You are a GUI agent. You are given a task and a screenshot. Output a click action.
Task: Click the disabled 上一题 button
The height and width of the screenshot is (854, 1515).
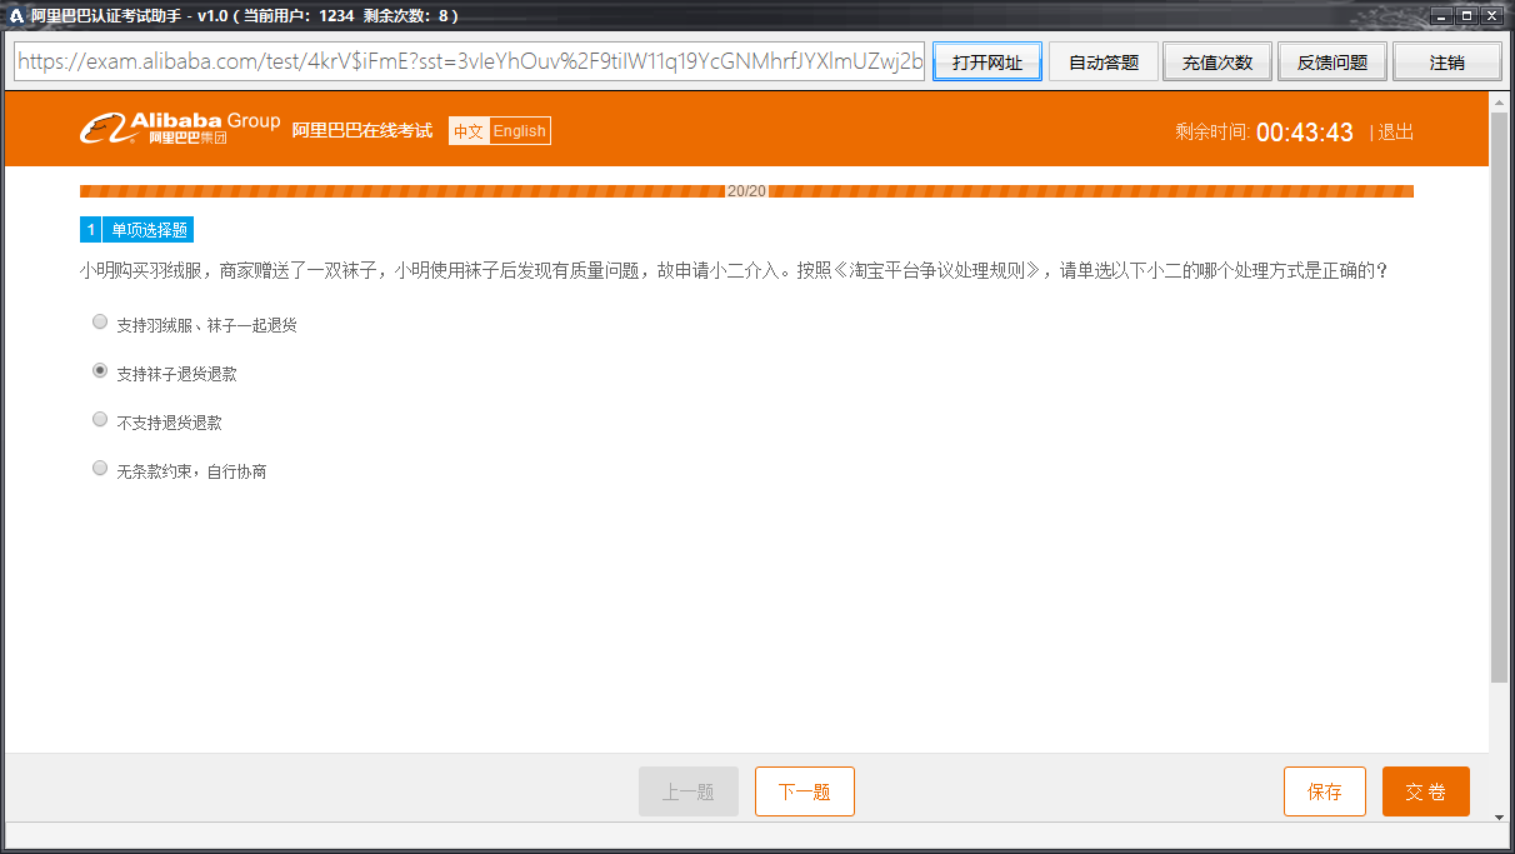[689, 792]
